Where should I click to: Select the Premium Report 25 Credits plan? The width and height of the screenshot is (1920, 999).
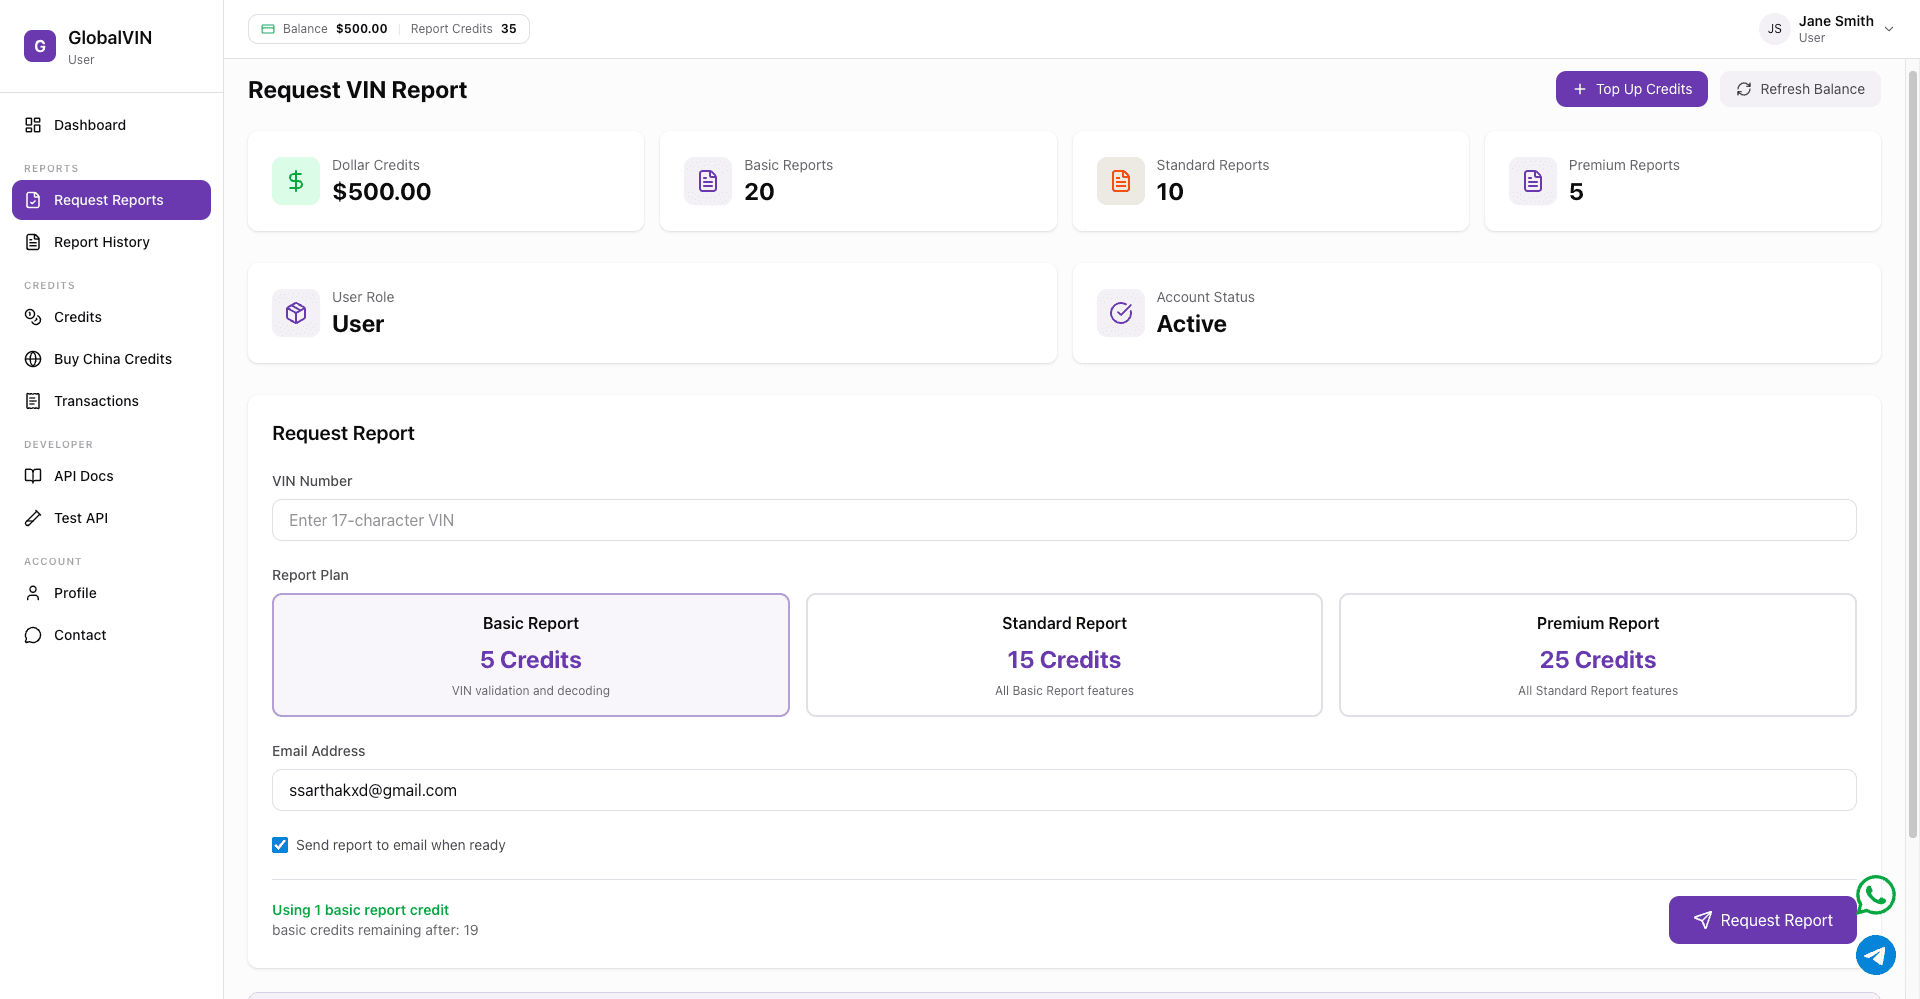click(1597, 655)
